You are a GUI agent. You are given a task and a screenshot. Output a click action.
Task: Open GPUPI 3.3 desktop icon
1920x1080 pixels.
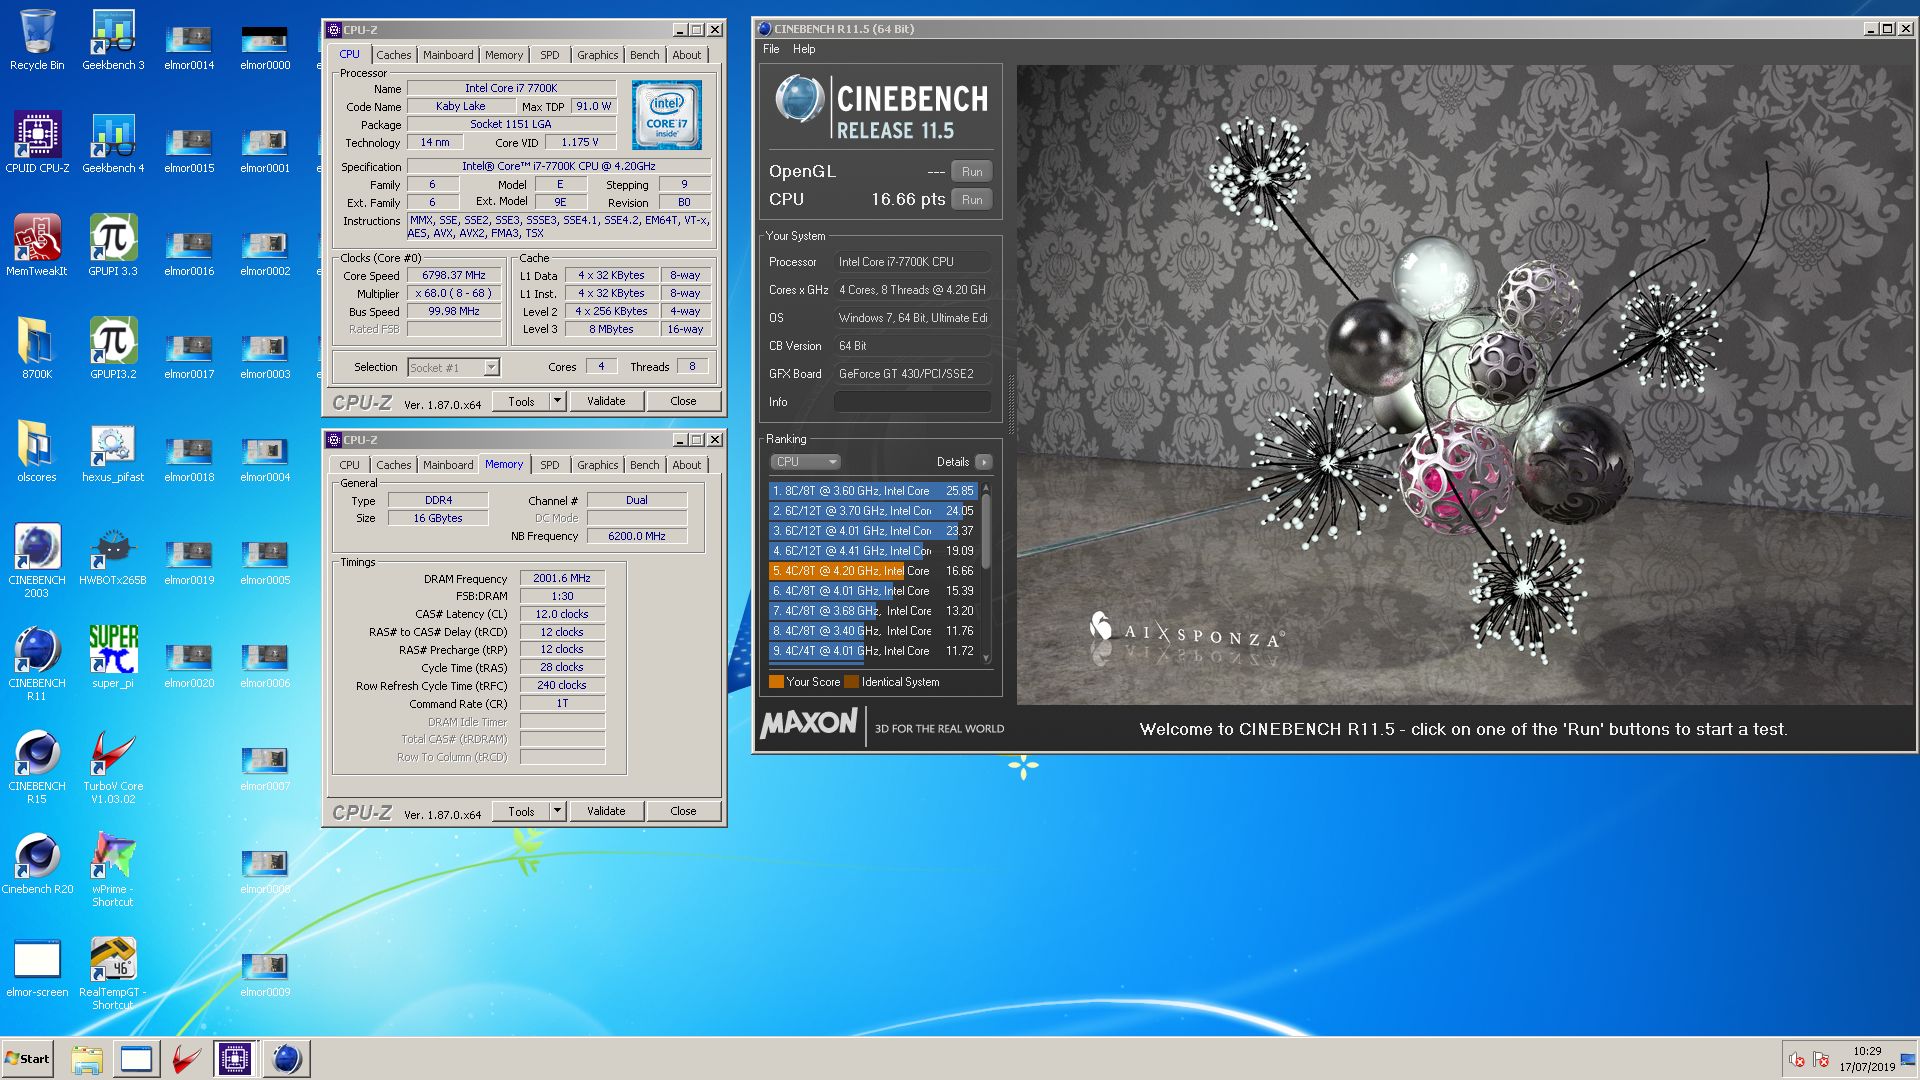[113, 246]
